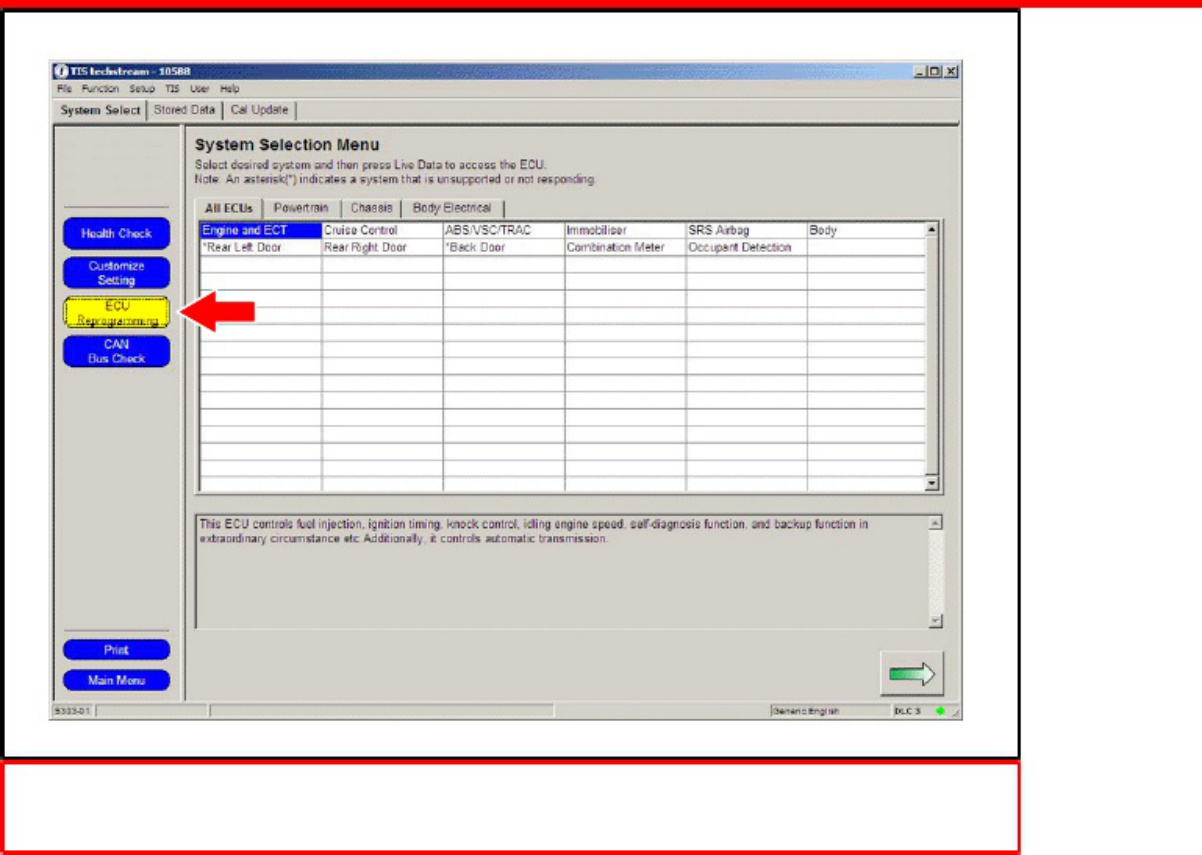Select the *Rear Left Door cell
This screenshot has width=1202, height=855.
(261, 248)
